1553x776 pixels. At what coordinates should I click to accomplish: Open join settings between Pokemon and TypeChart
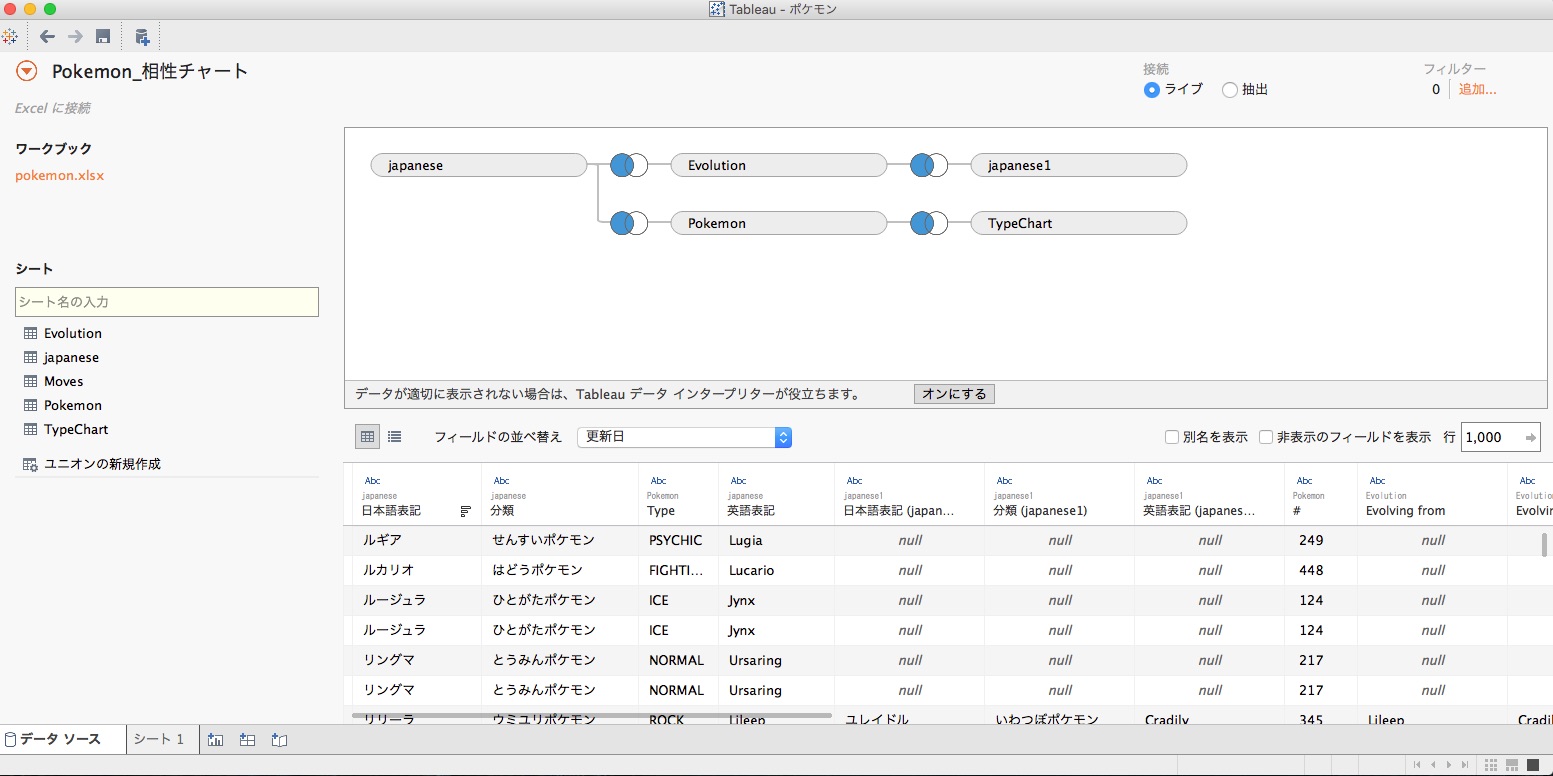tap(929, 223)
